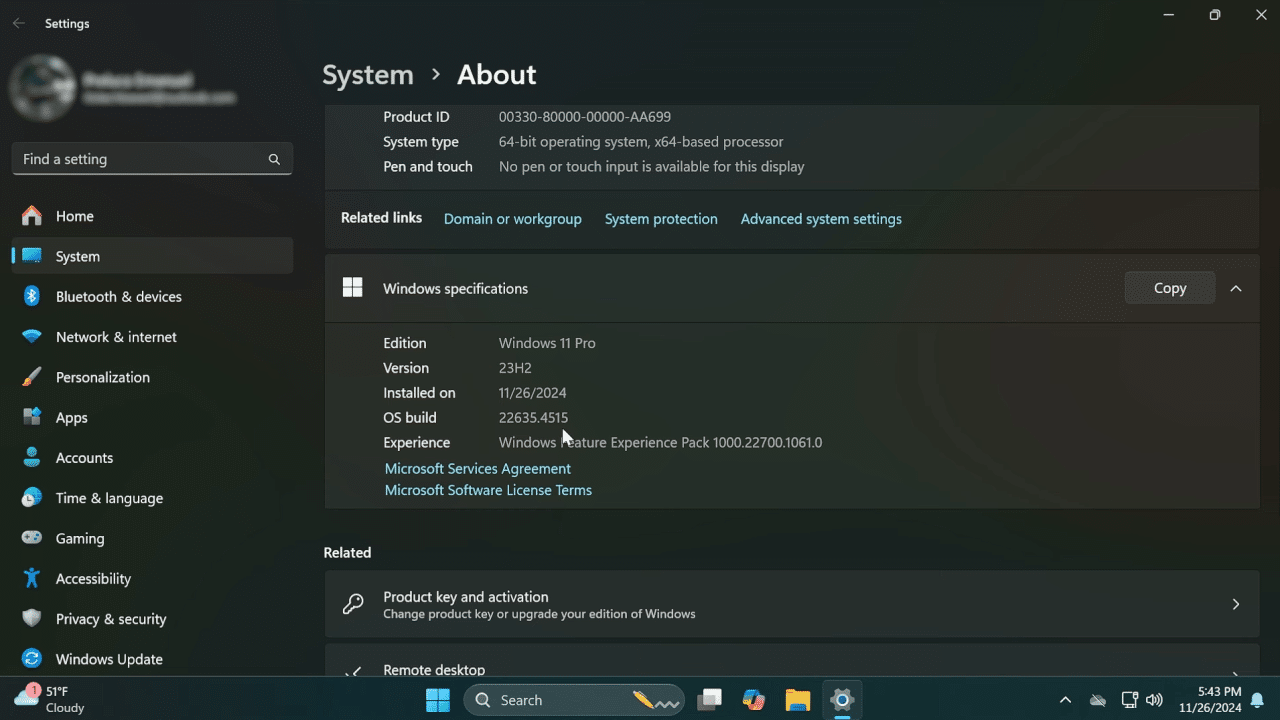Screen dimensions: 1280x720
Task: Open Microsoft Software License Terms
Action: pos(488,490)
